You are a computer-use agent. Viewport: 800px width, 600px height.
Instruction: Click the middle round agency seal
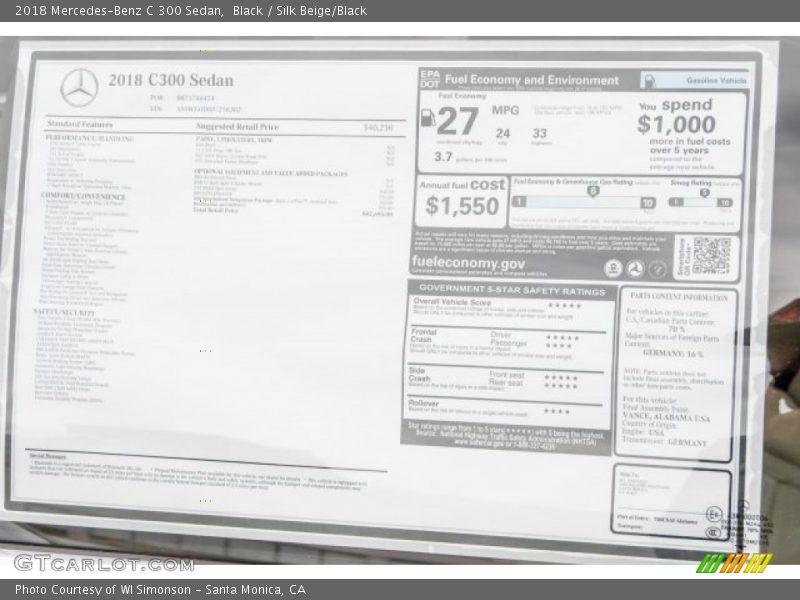(635, 269)
